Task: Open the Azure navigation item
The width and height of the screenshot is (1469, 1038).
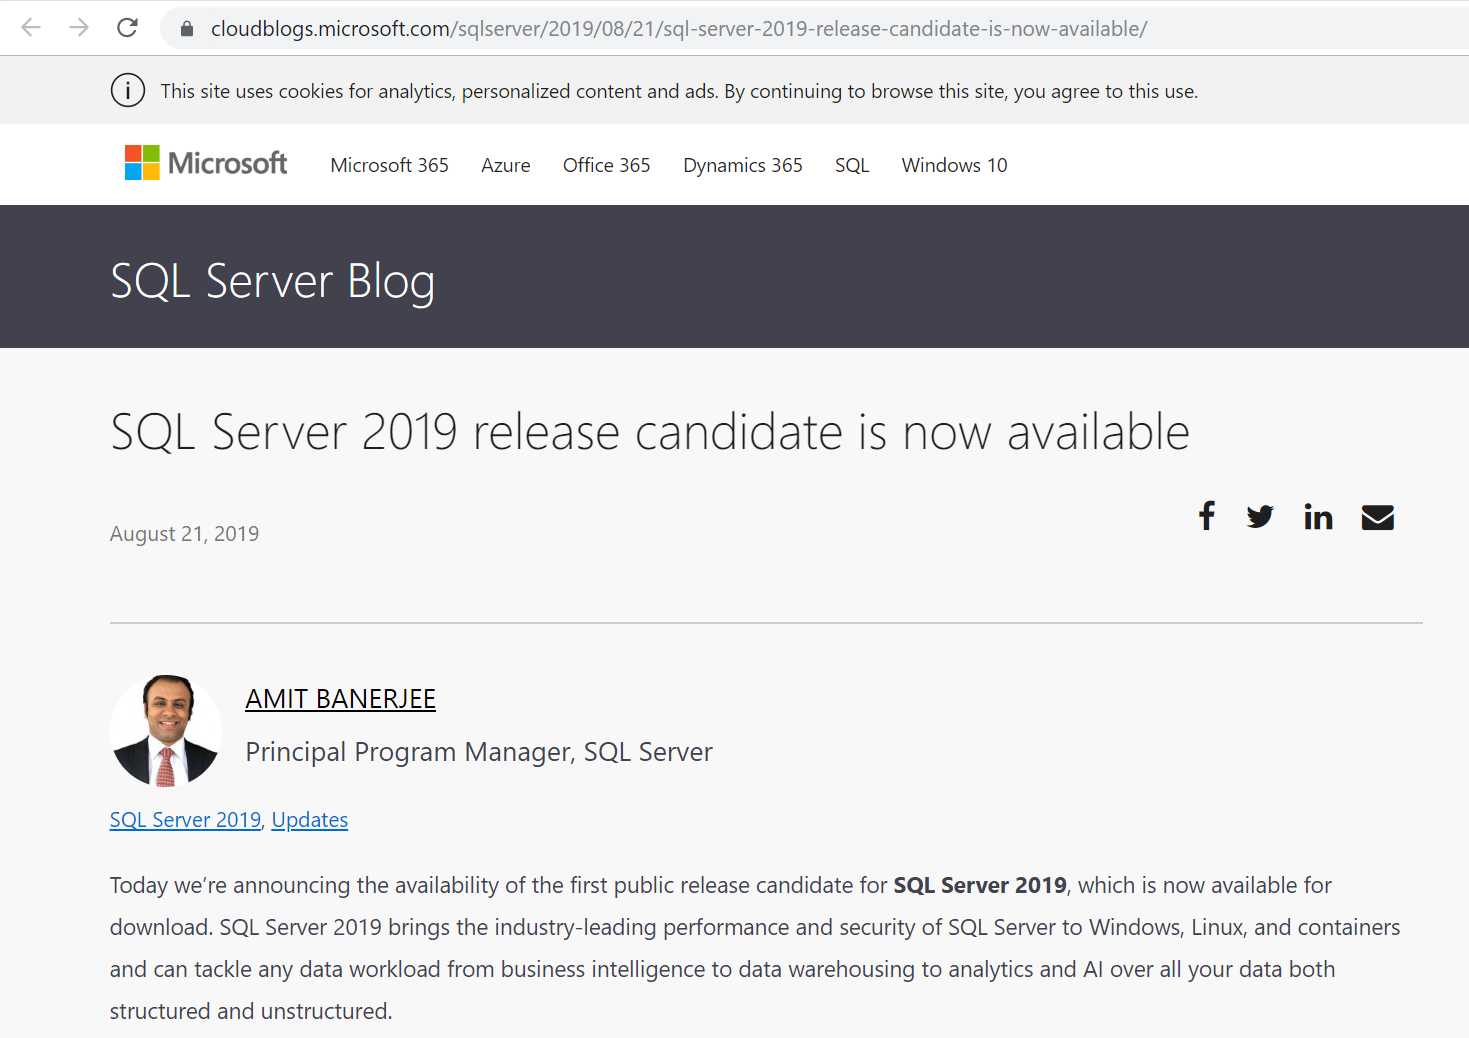Action: pyautogui.click(x=505, y=165)
